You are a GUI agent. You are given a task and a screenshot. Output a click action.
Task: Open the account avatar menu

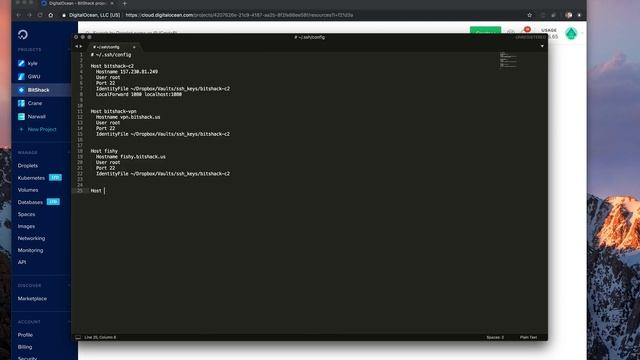571,33
